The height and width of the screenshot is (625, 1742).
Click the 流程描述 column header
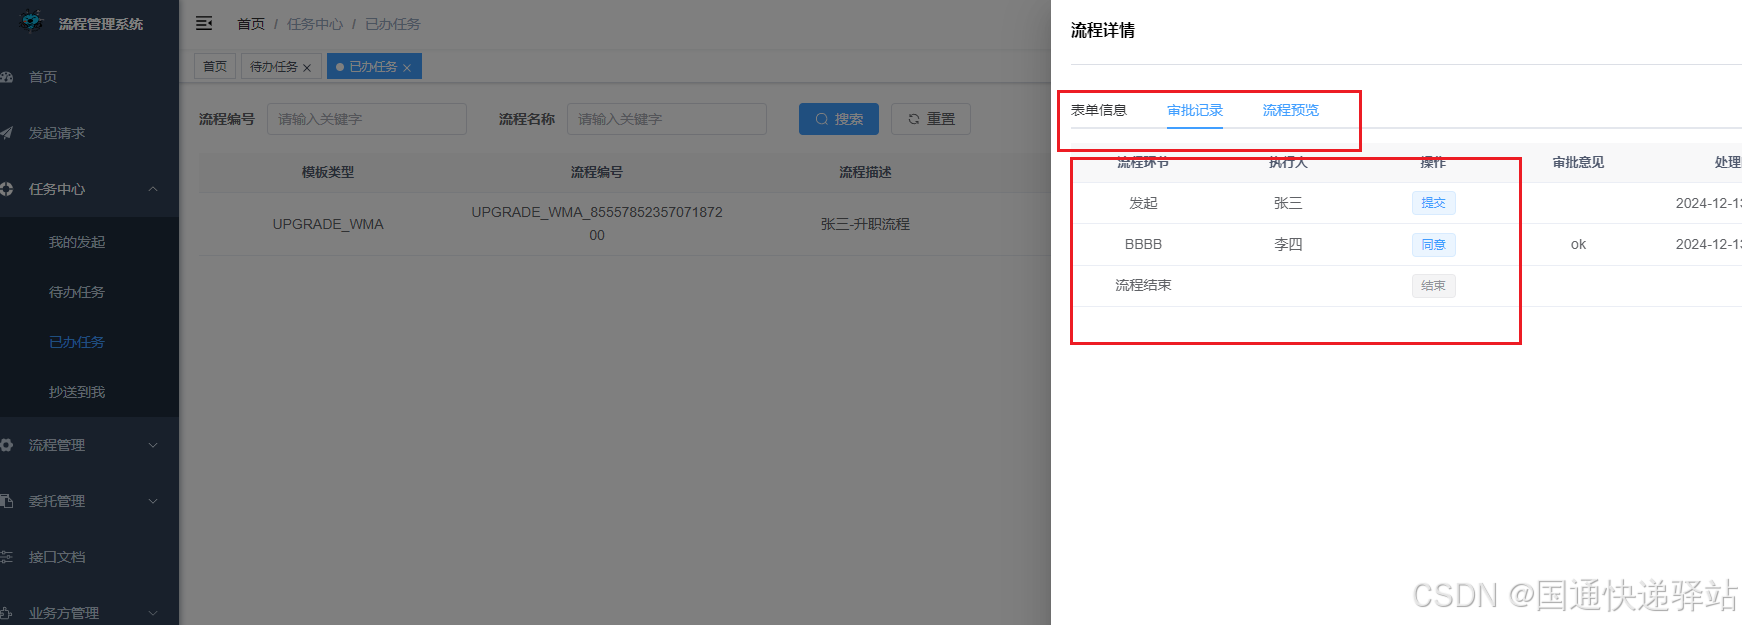click(865, 172)
